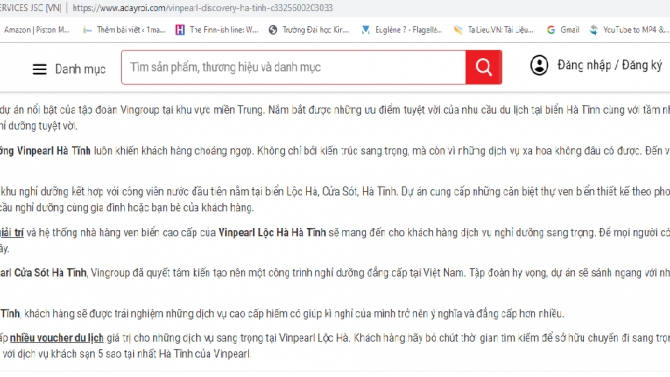Viewport: 670px width, 377px height.
Task: Open the Trường Đại học bookmark
Action: click(309, 30)
